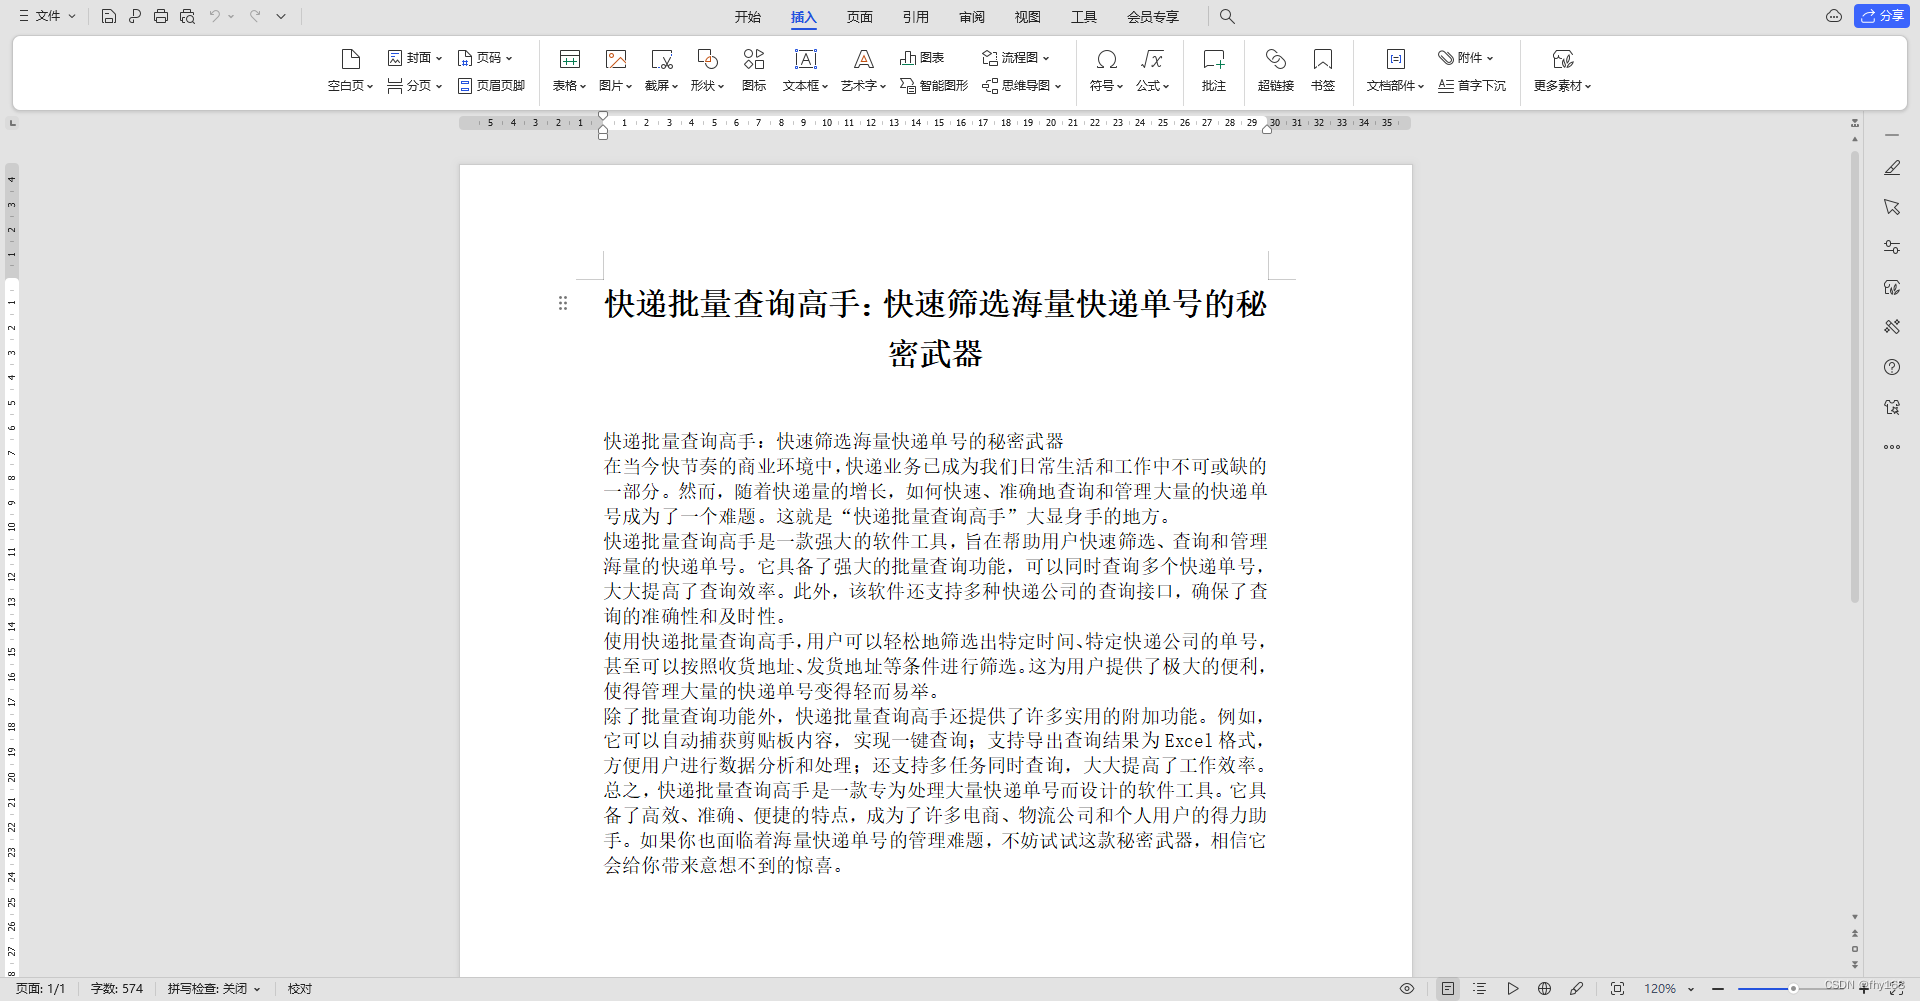
Task: Open the settings sliders icon in sidebar
Action: (x=1892, y=247)
